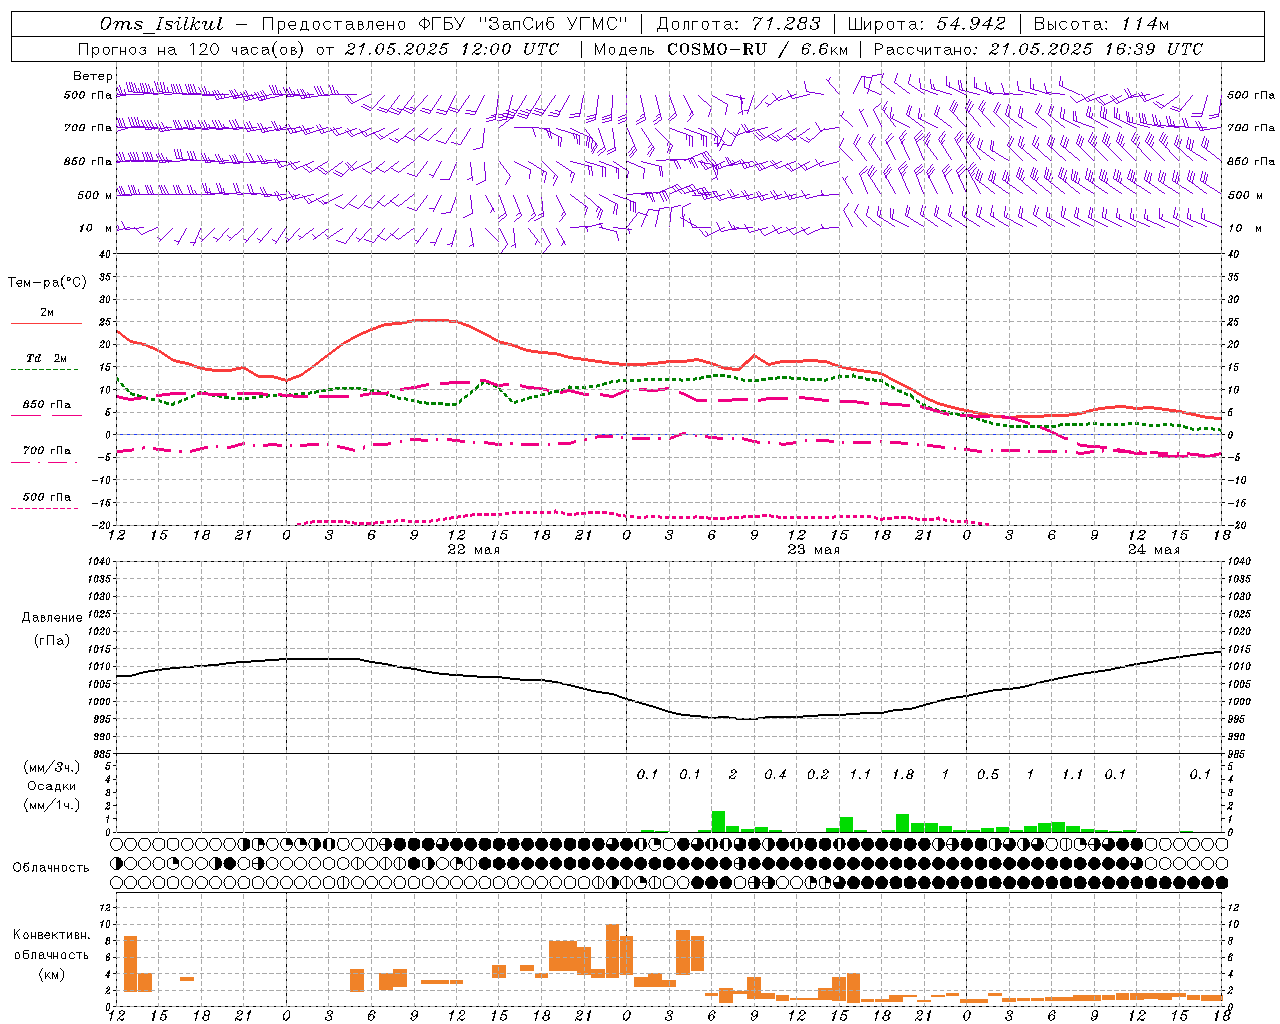Click the computed time 21.05.2025 16:39 UTC
1280x1024 pixels.
tap(1095, 49)
